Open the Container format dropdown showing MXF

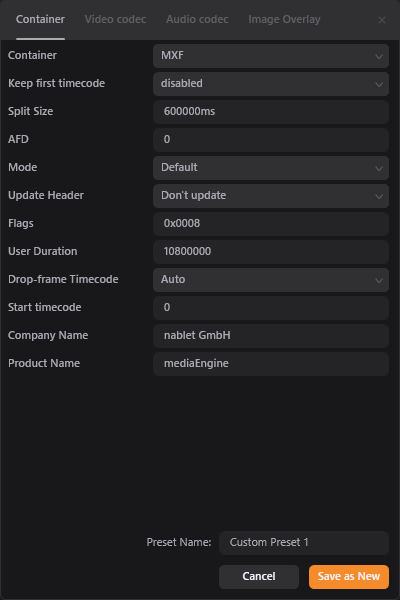(271, 56)
